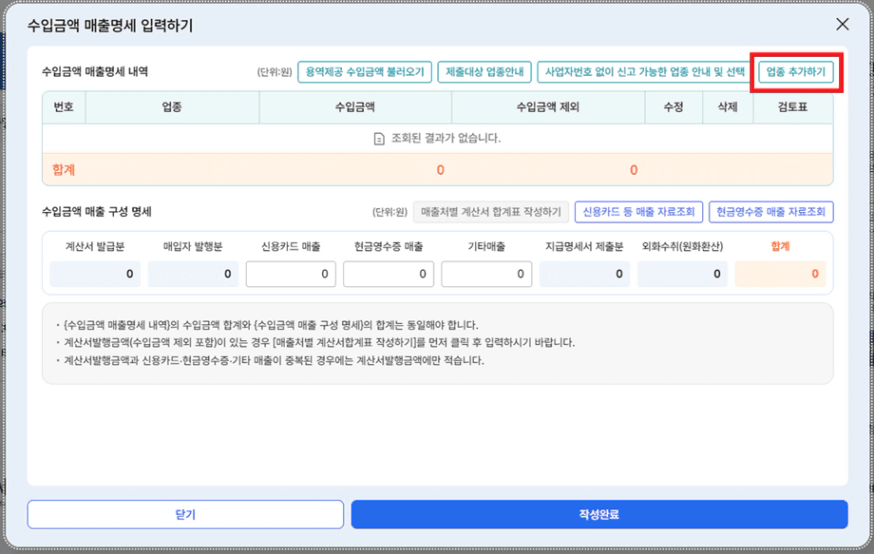
Task: Select 사업자번호 없이 신고 가능한 업종 안내 button
Action: tap(643, 73)
